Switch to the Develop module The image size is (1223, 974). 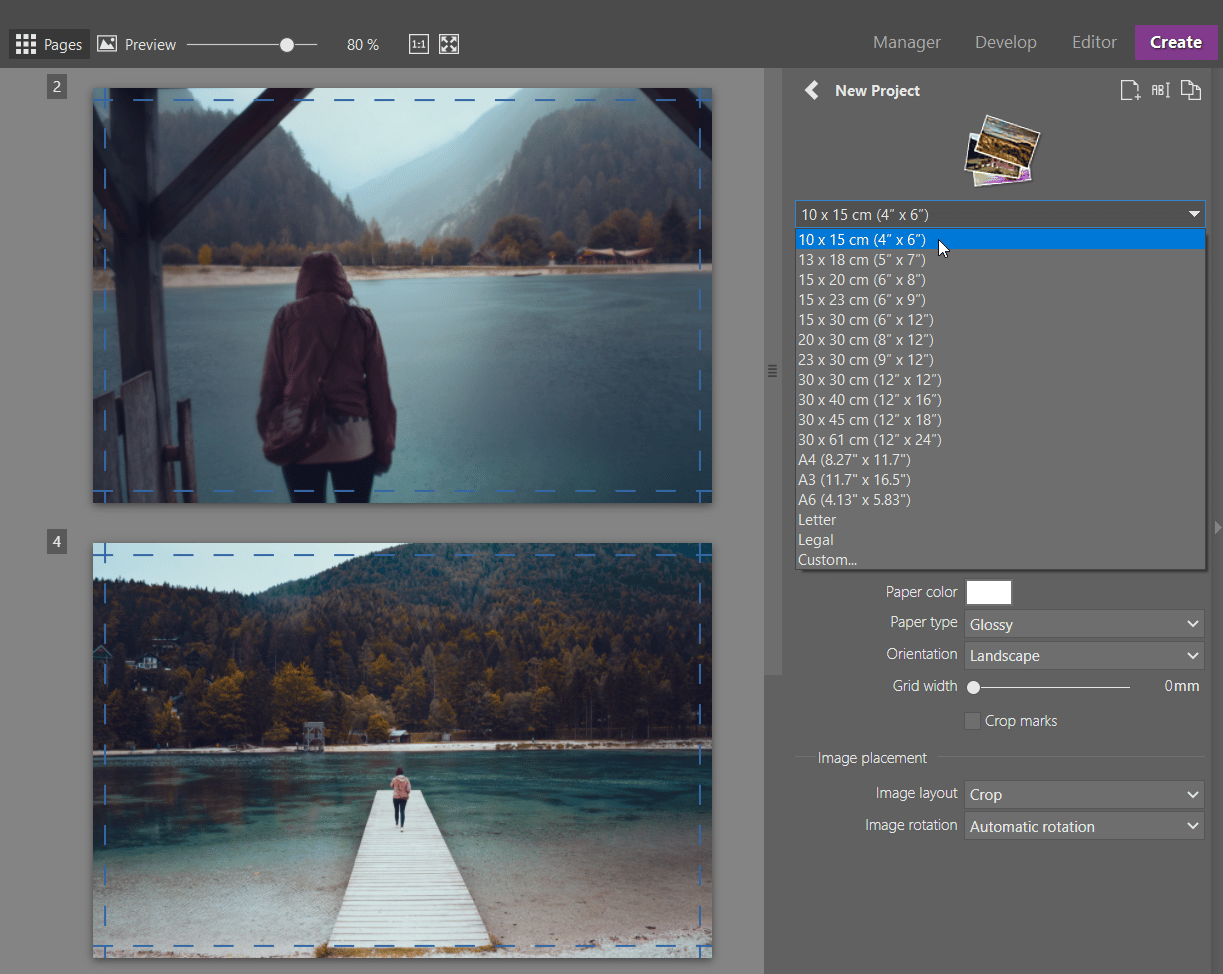(1006, 42)
